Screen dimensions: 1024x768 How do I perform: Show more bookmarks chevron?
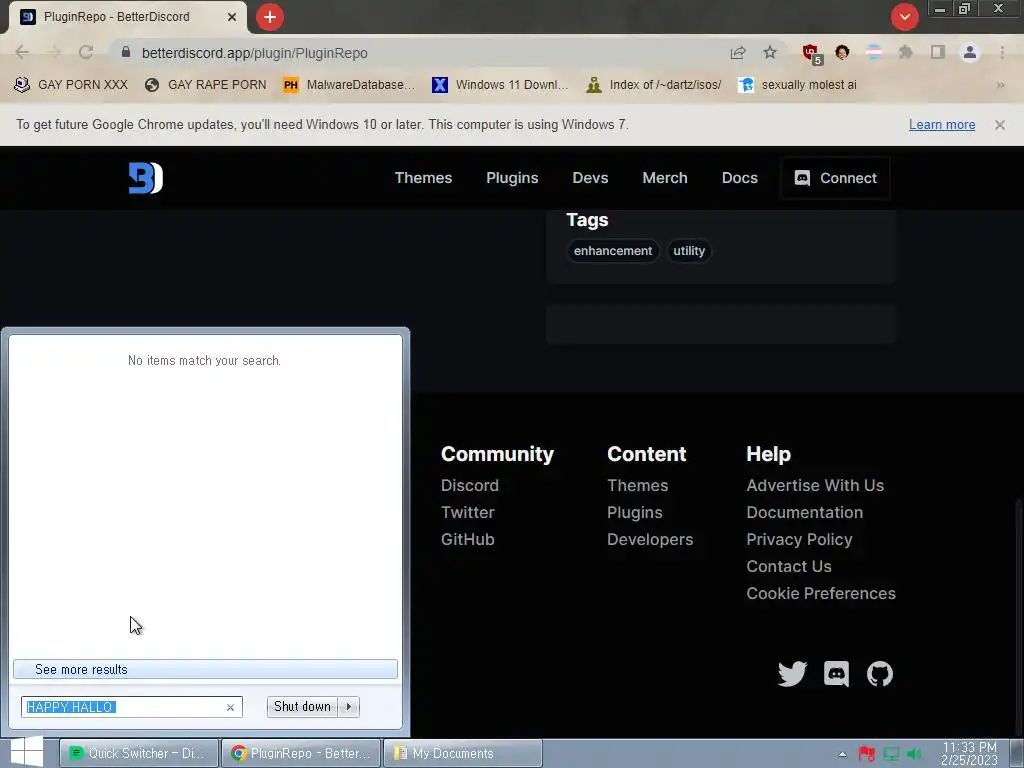[x=1000, y=85]
